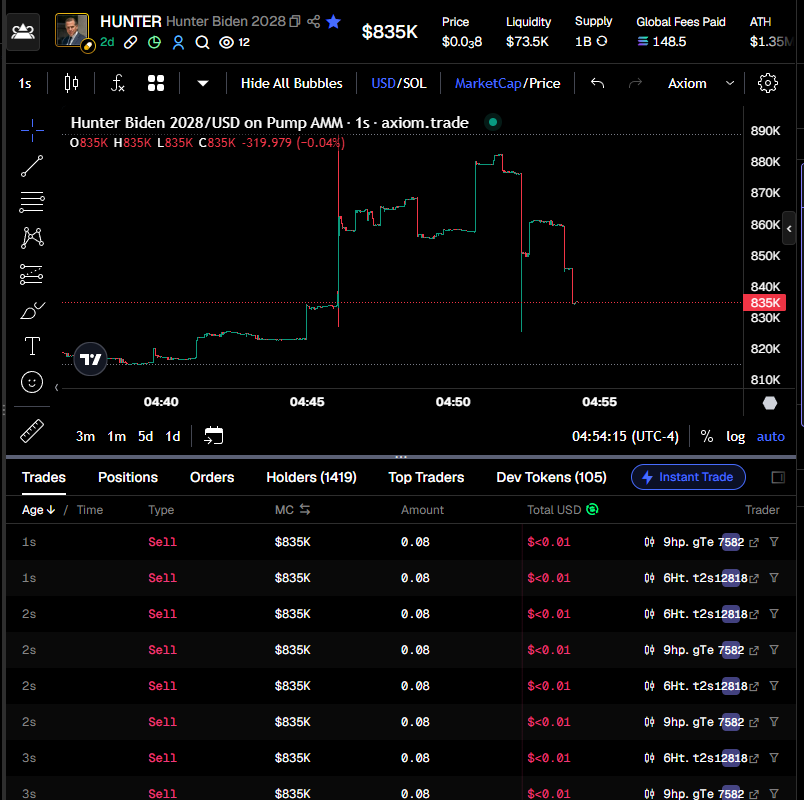
Task: Filter trades by first row trader 9hp.gTe
Action: 774,542
